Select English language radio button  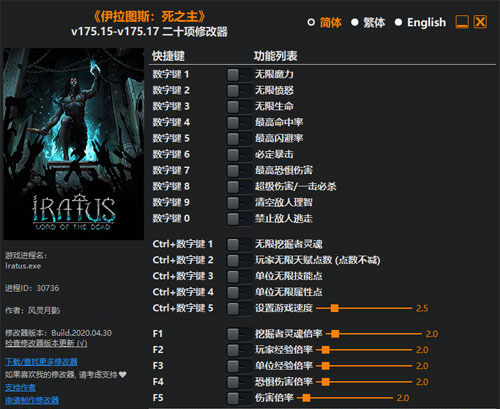pyautogui.click(x=398, y=22)
